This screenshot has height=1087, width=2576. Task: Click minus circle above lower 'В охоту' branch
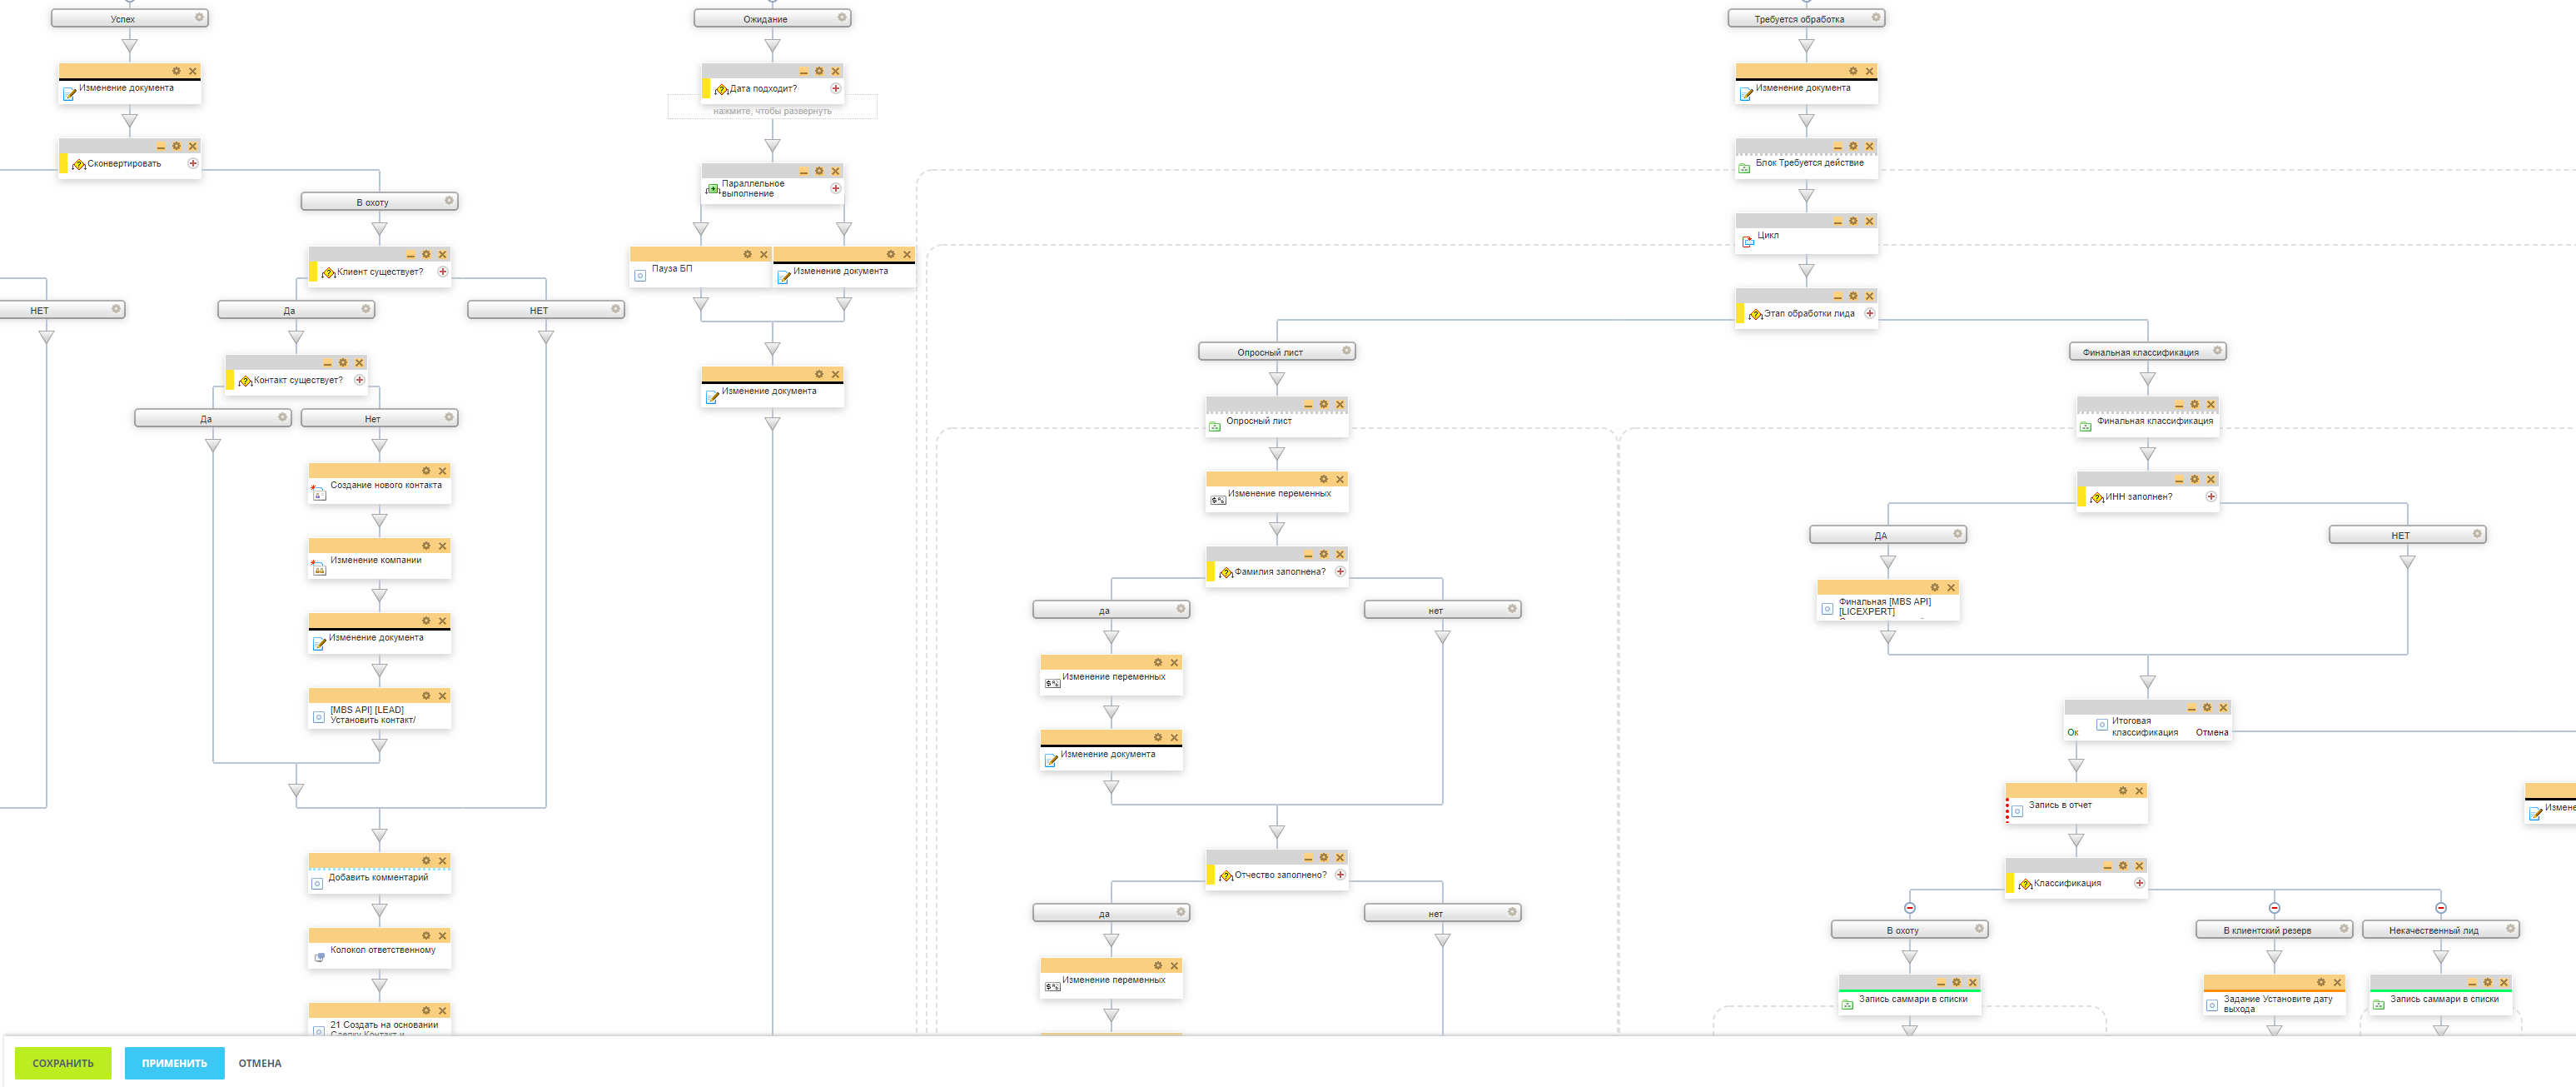pyautogui.click(x=1909, y=908)
